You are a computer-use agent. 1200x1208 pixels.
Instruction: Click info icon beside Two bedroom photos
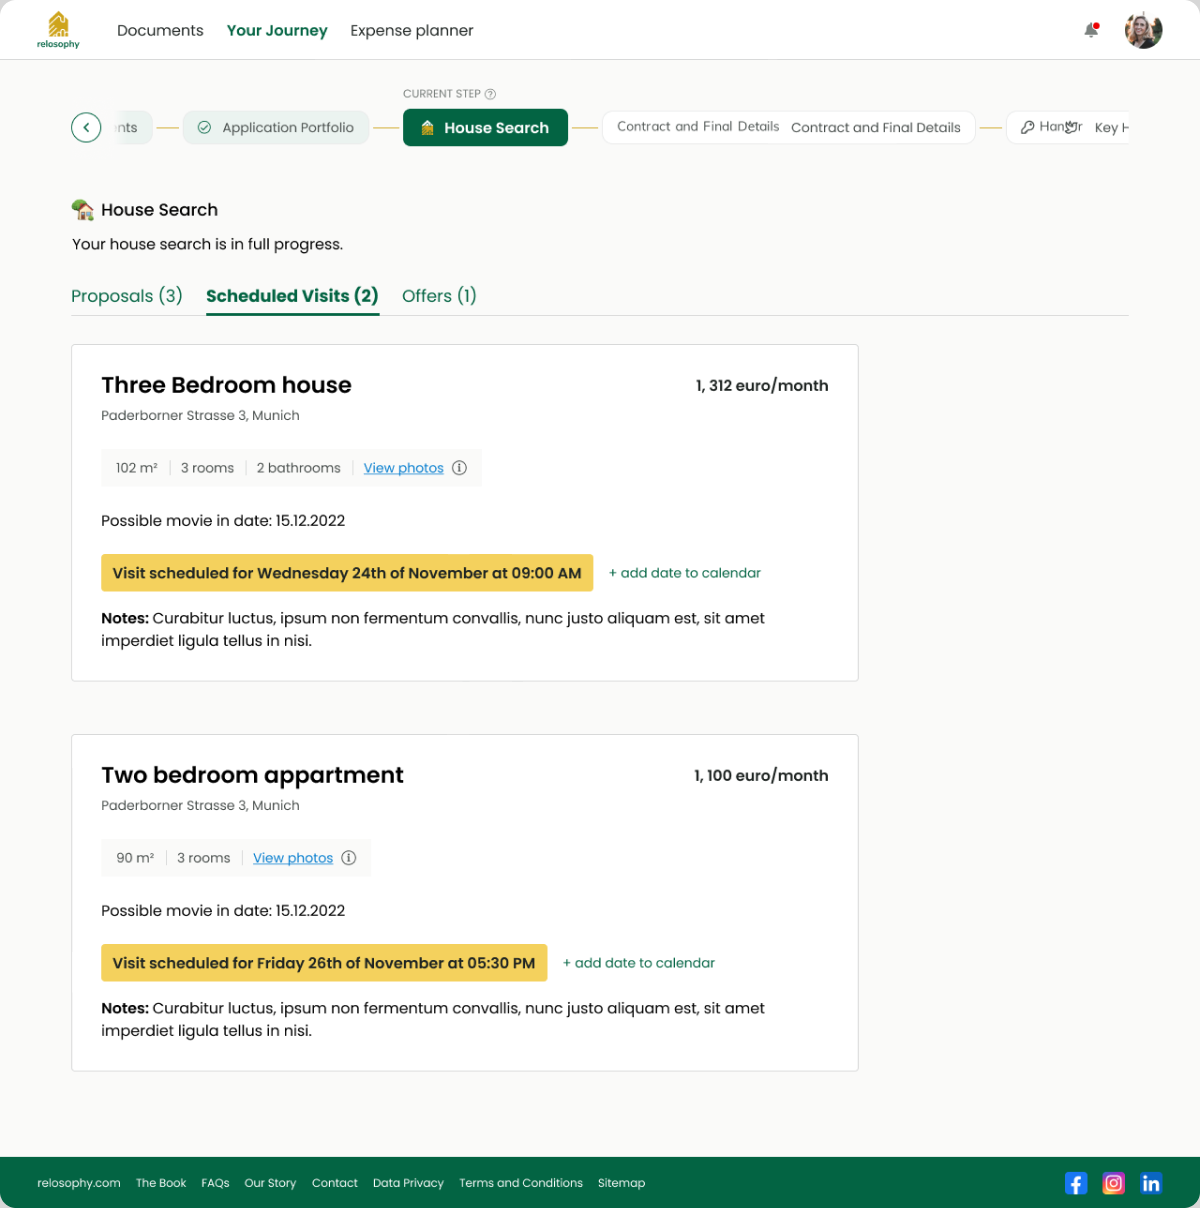pyautogui.click(x=349, y=858)
